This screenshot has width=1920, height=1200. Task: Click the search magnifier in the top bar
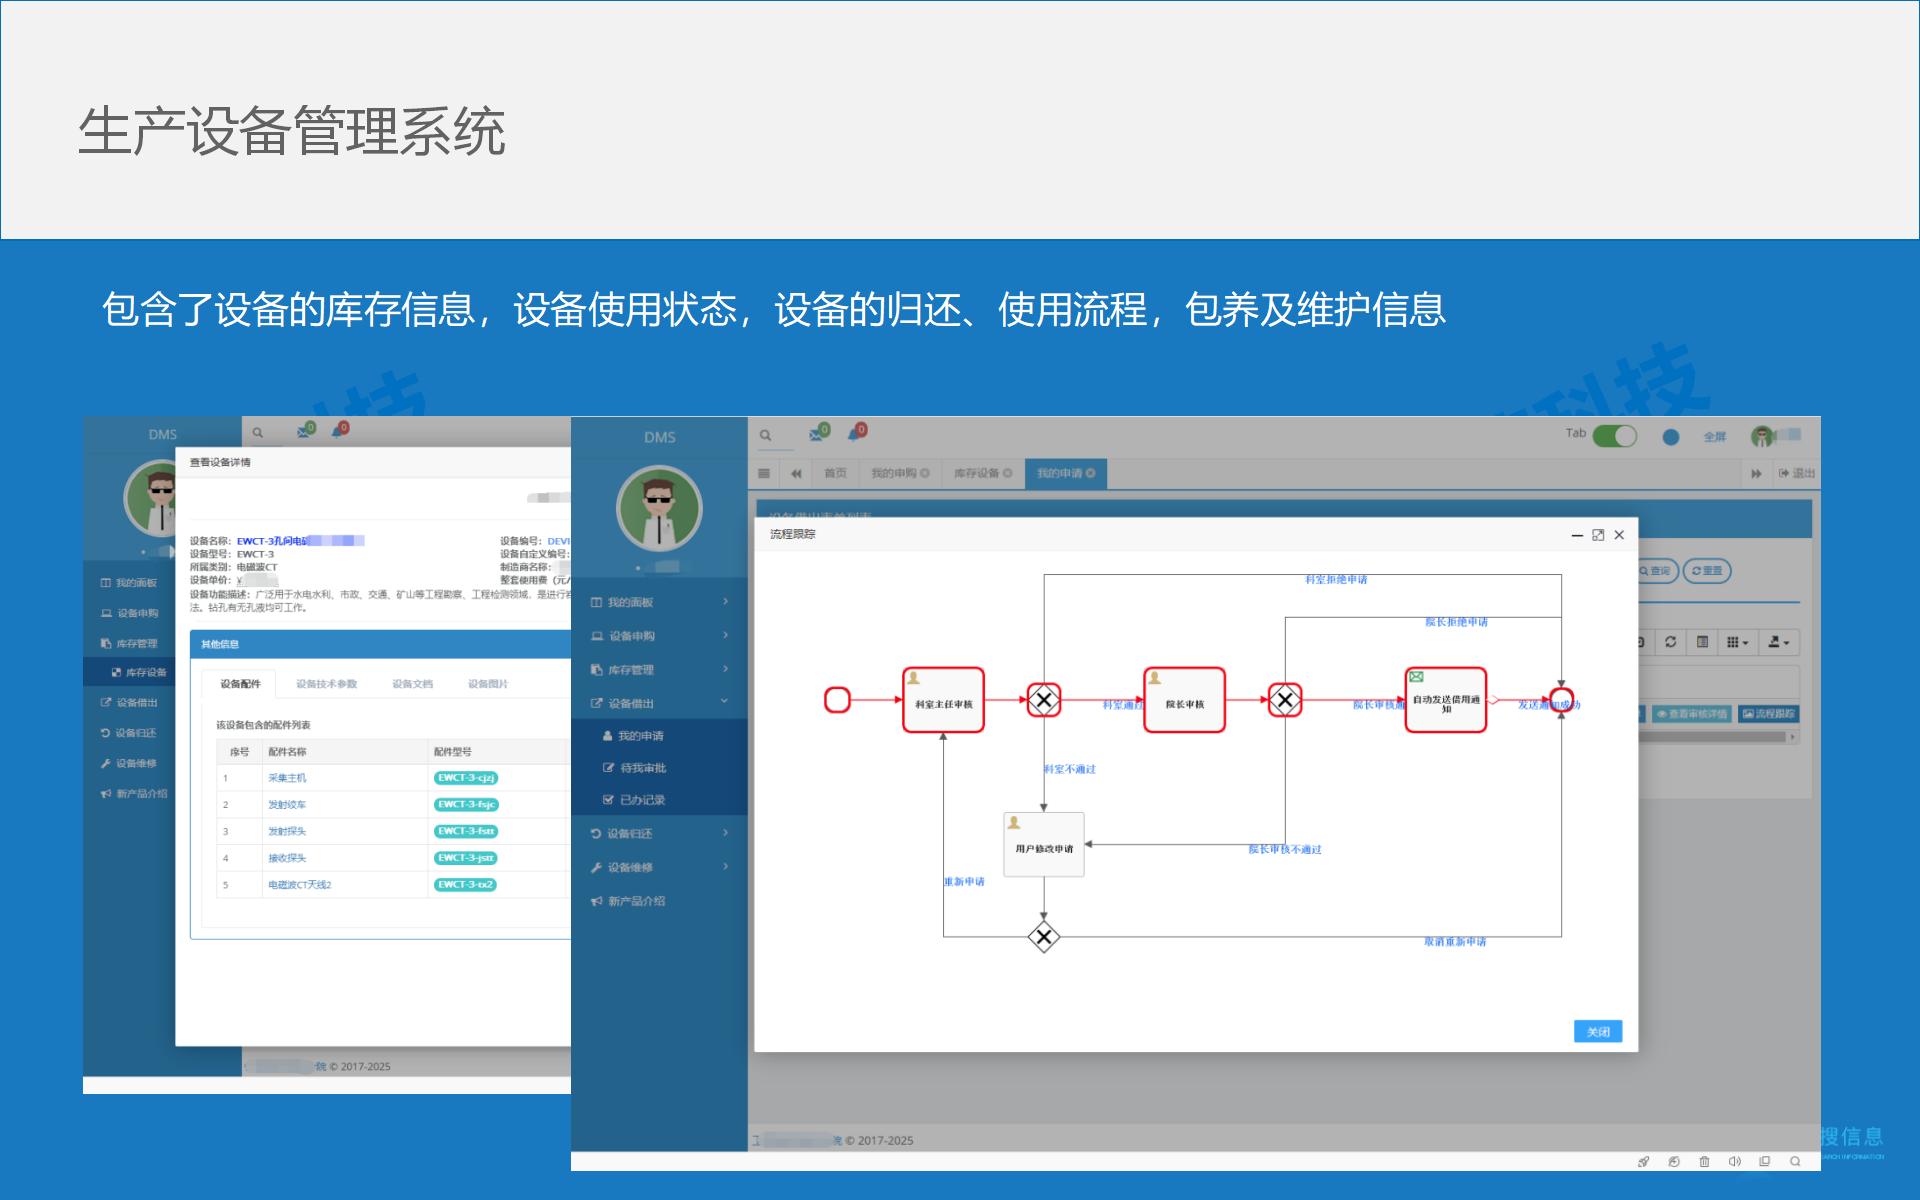click(x=765, y=435)
